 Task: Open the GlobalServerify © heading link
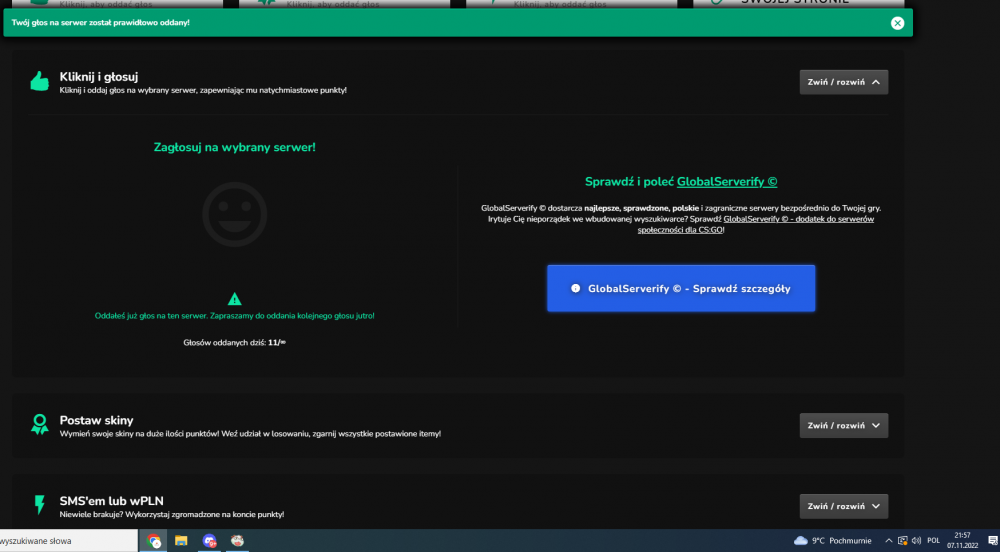pyautogui.click(x=727, y=182)
